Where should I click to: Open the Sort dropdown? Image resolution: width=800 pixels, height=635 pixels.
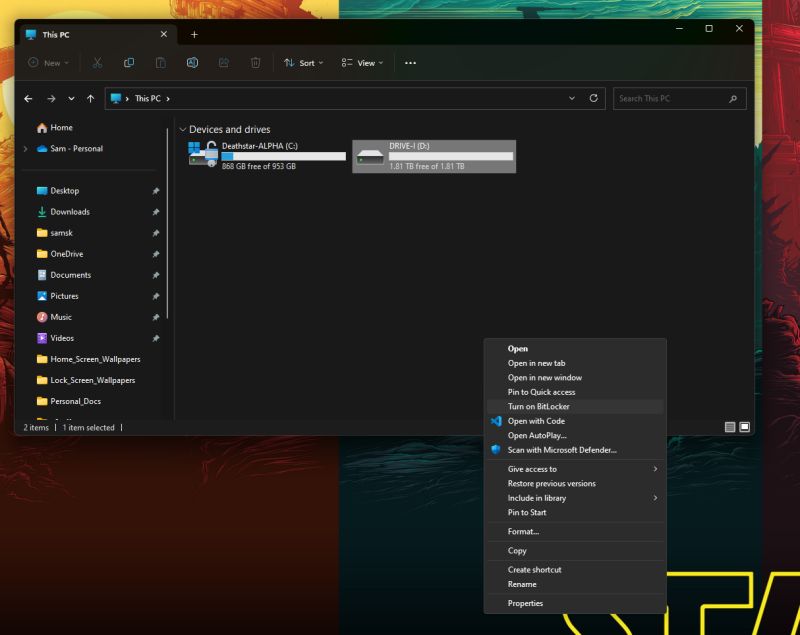(303, 63)
